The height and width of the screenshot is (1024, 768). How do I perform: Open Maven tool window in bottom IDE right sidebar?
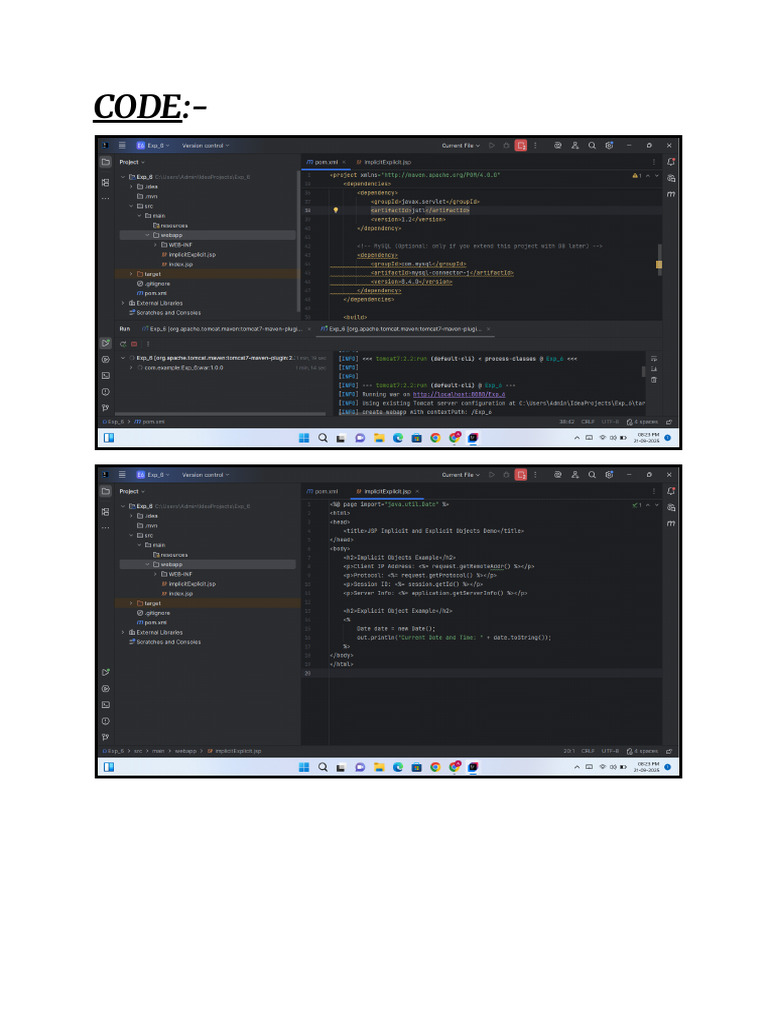click(x=671, y=523)
